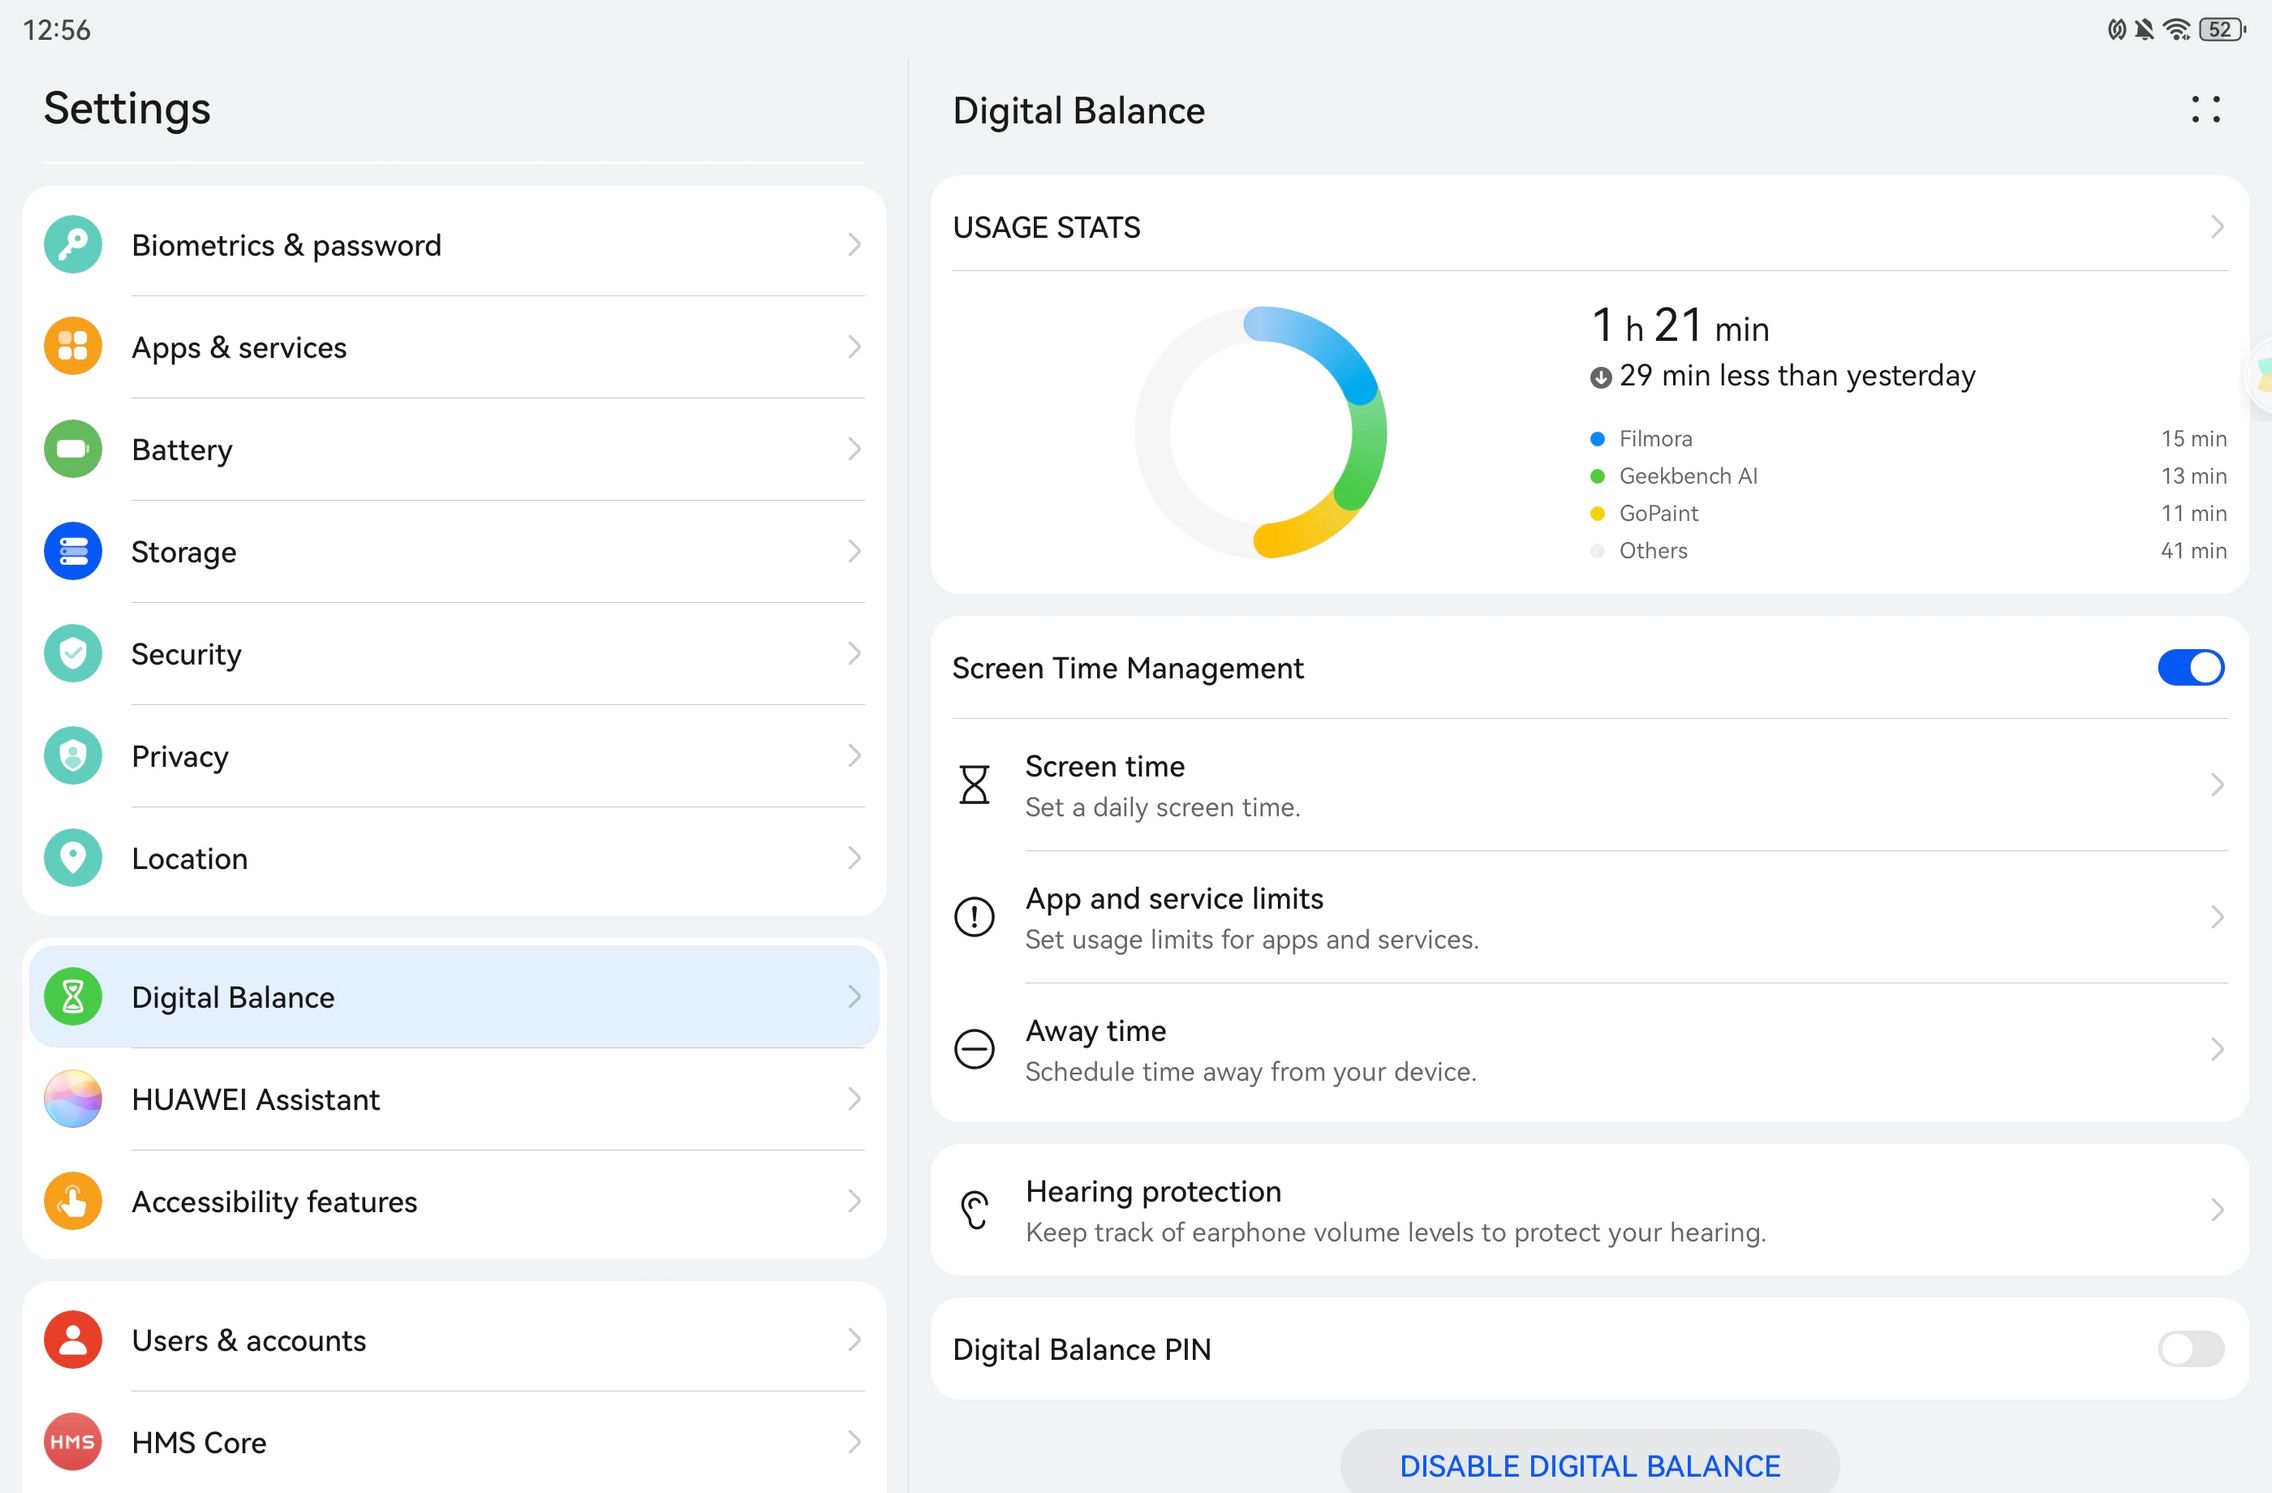Click the blue Storage icon
This screenshot has width=2272, height=1493.
pyautogui.click(x=73, y=551)
